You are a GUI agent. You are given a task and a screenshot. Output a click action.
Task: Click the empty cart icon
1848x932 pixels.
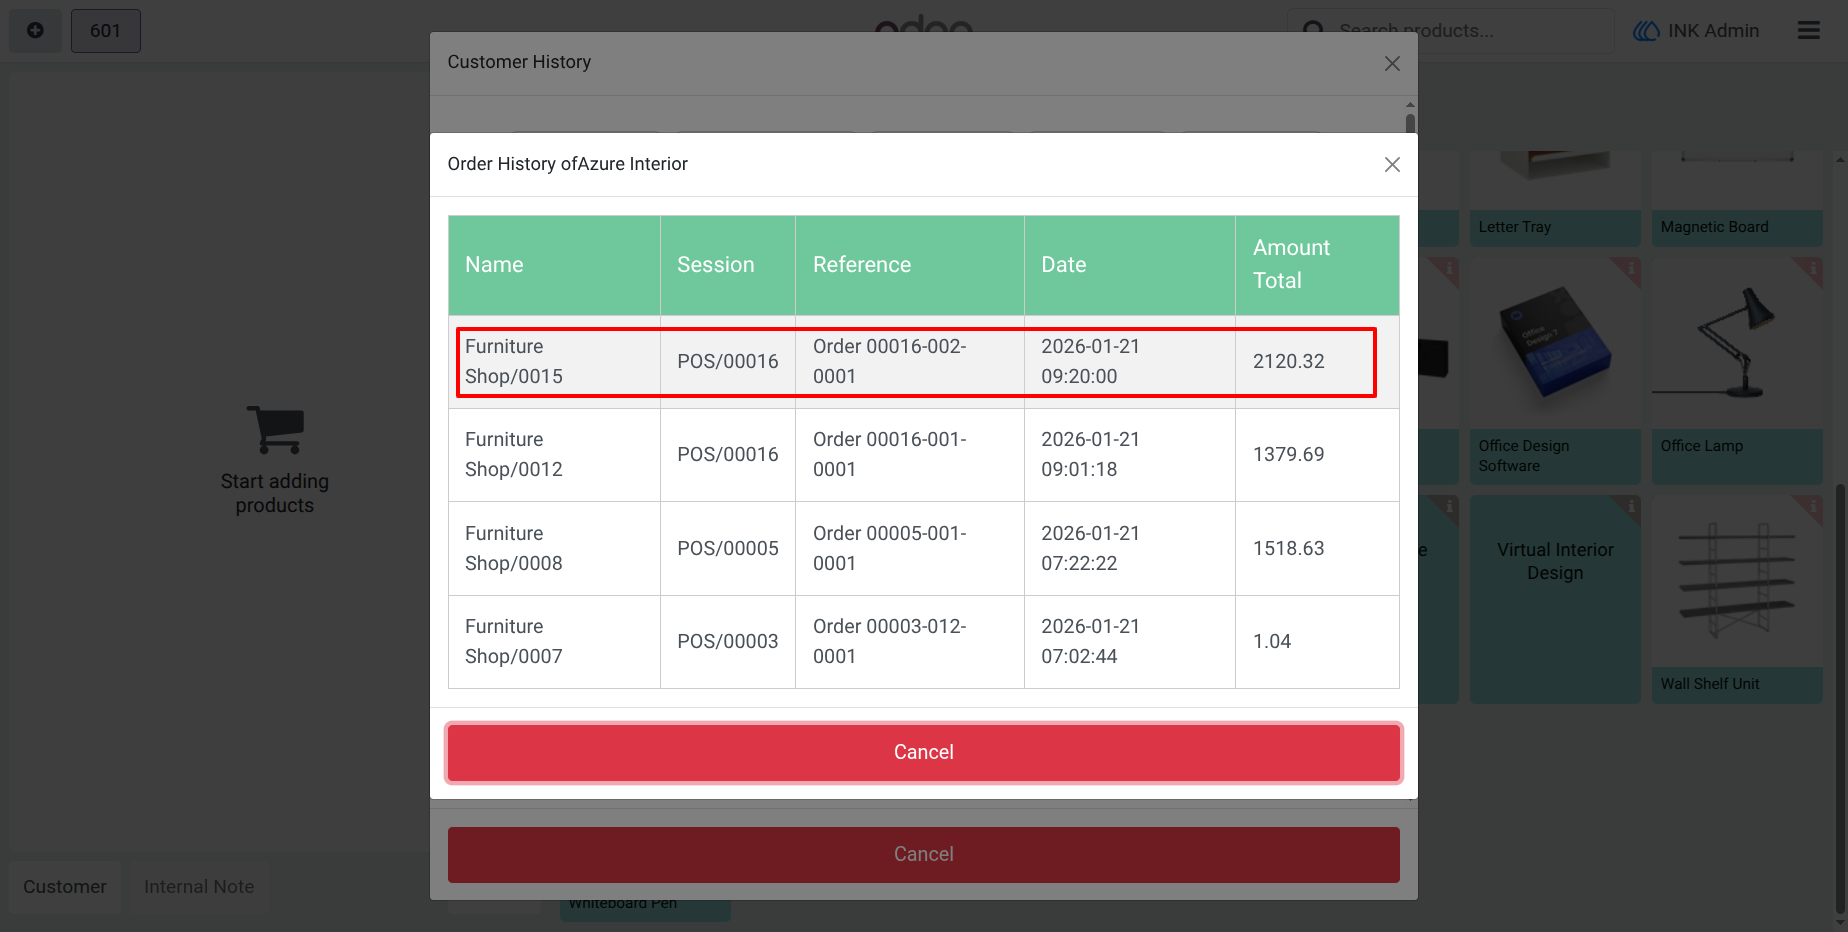point(275,431)
